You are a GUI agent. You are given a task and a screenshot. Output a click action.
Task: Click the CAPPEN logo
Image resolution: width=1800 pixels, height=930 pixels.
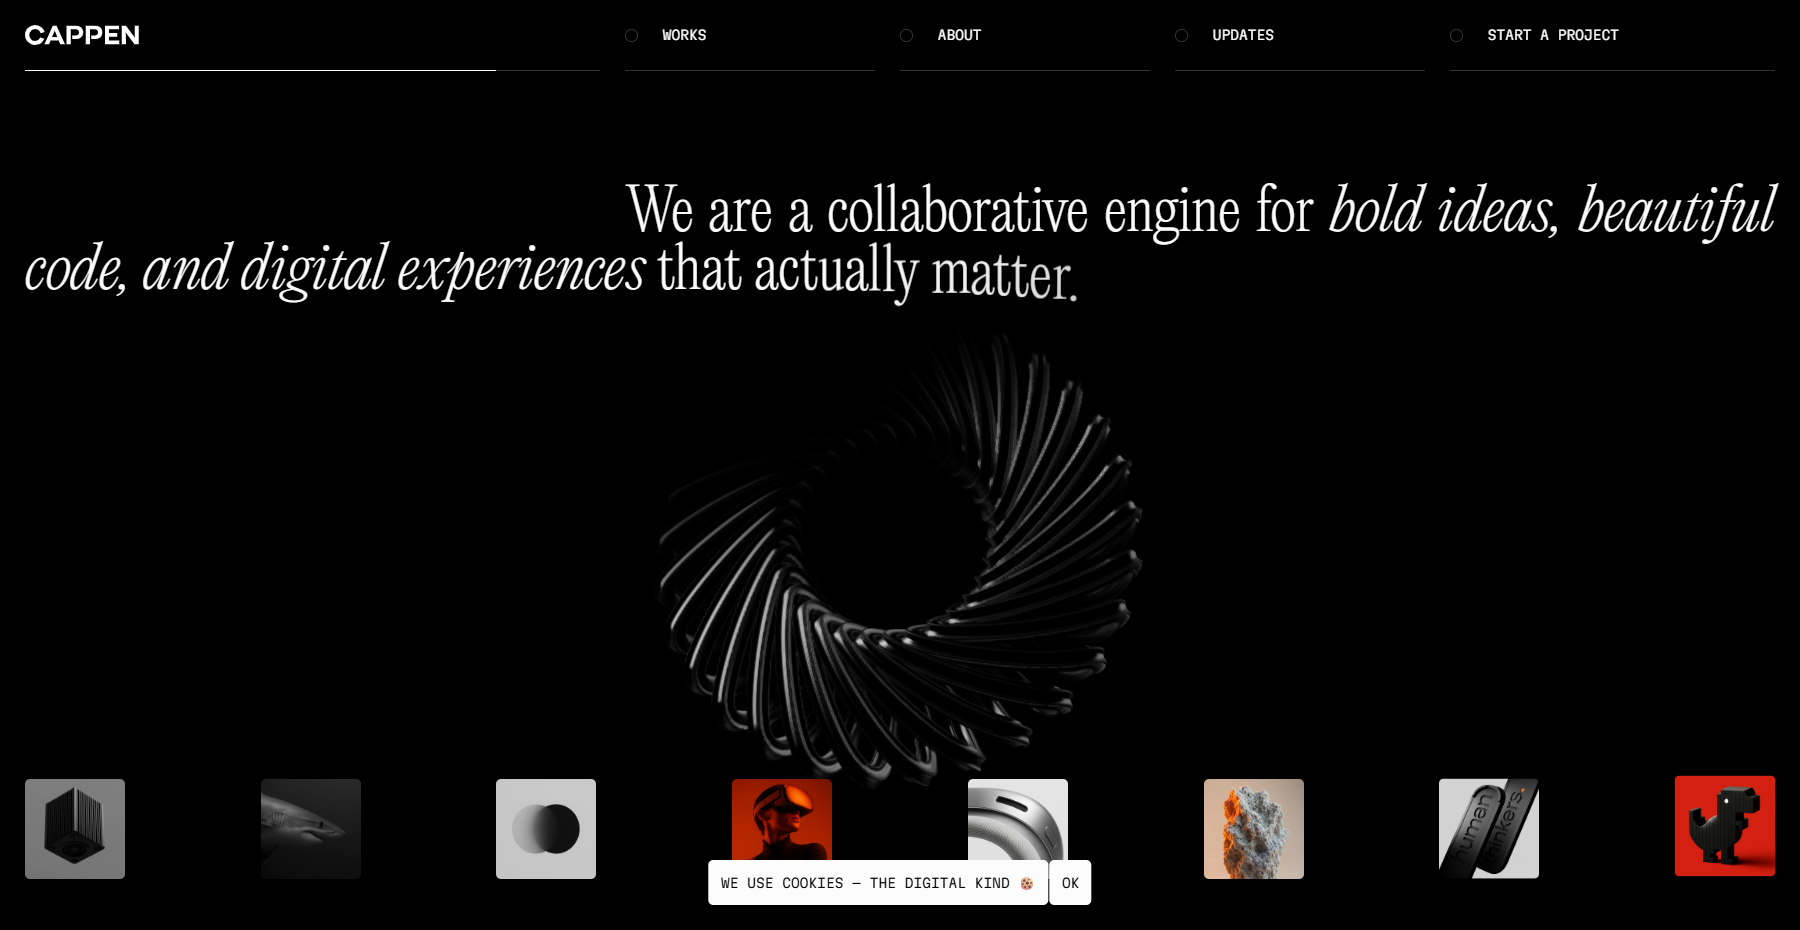click(82, 35)
